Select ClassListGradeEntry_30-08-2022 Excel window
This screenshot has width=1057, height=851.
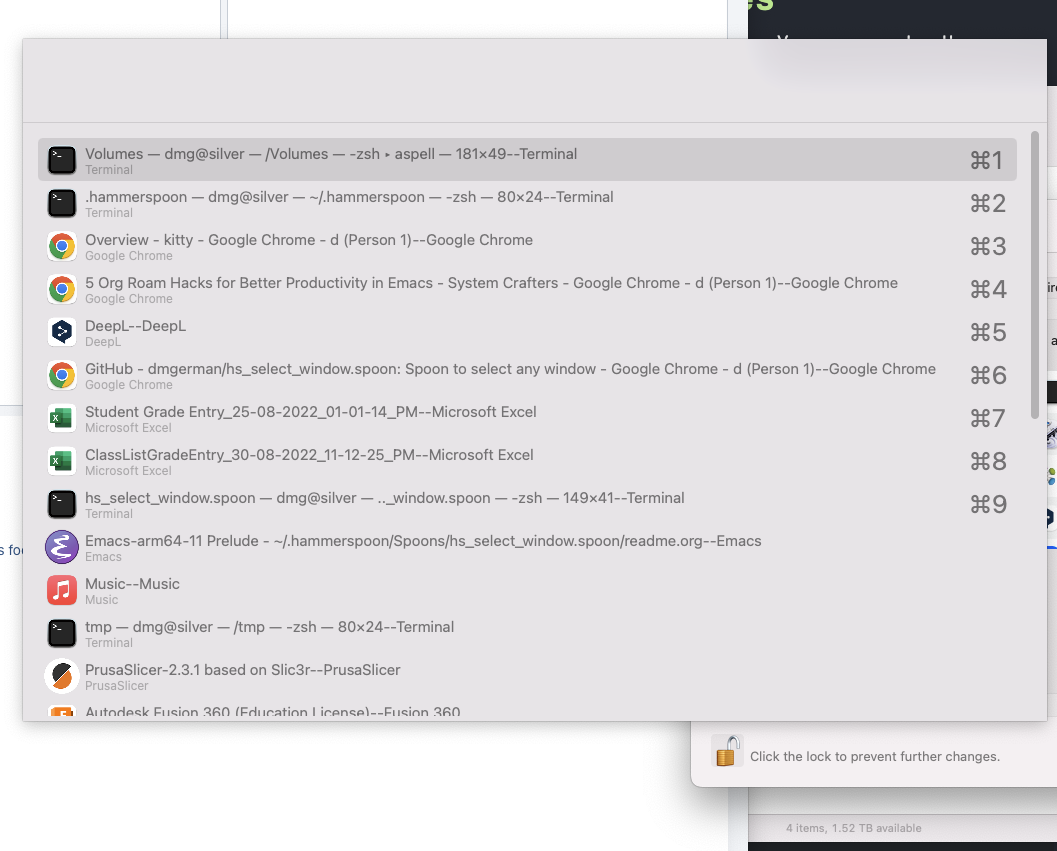527,462
